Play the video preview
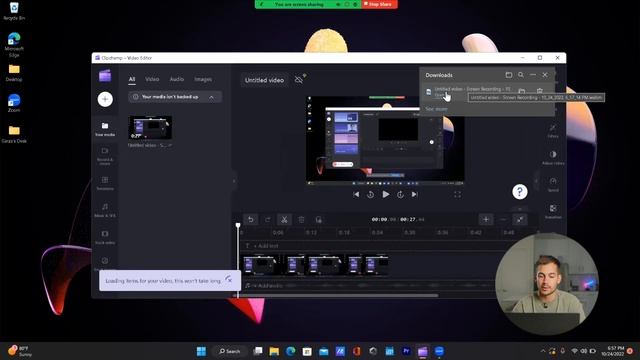The width and height of the screenshot is (640, 360). point(385,194)
